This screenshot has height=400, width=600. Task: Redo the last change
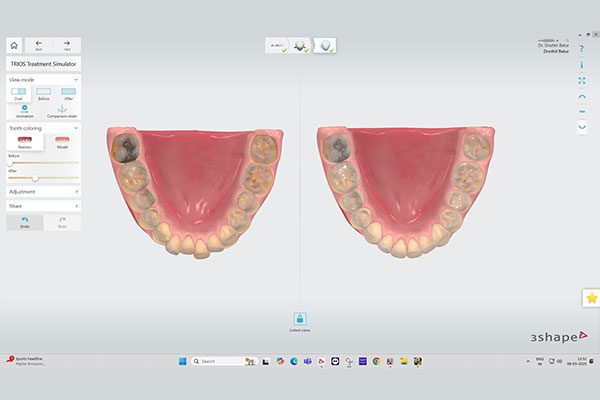click(x=62, y=222)
